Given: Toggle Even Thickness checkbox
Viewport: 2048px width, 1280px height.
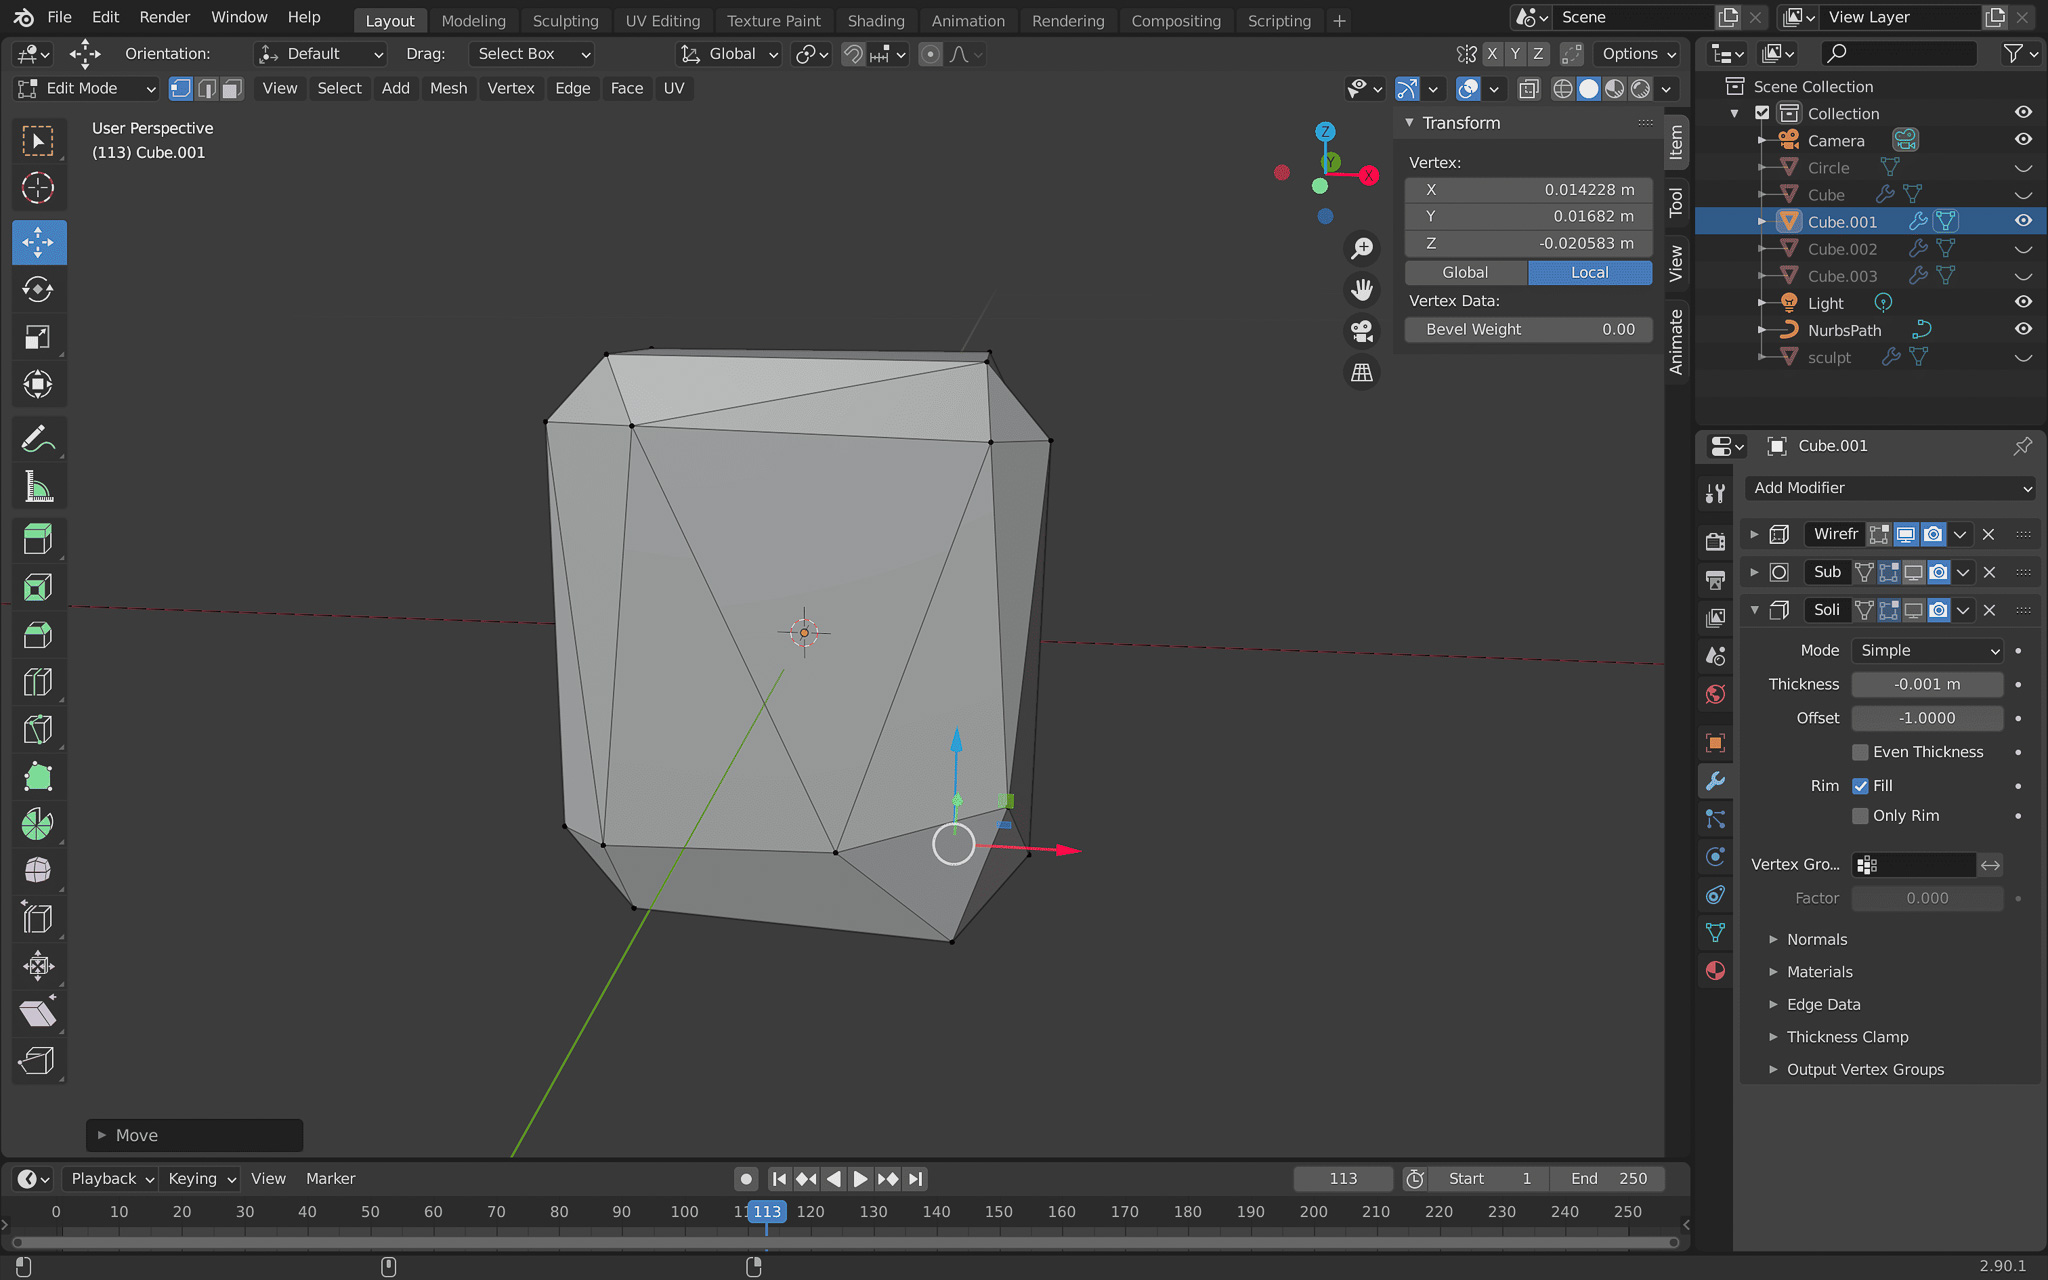Looking at the screenshot, I should [1860, 752].
